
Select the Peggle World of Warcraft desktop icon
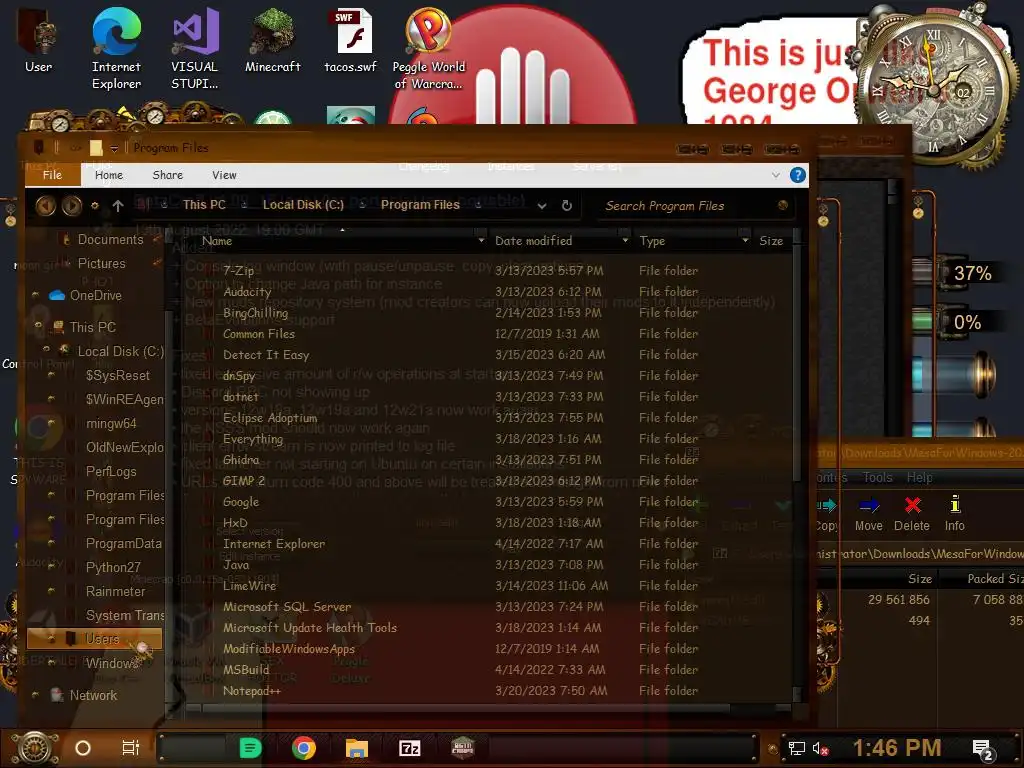428,49
